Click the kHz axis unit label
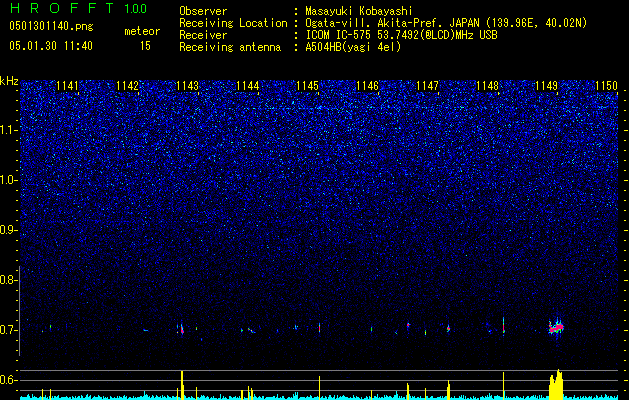 (9, 81)
